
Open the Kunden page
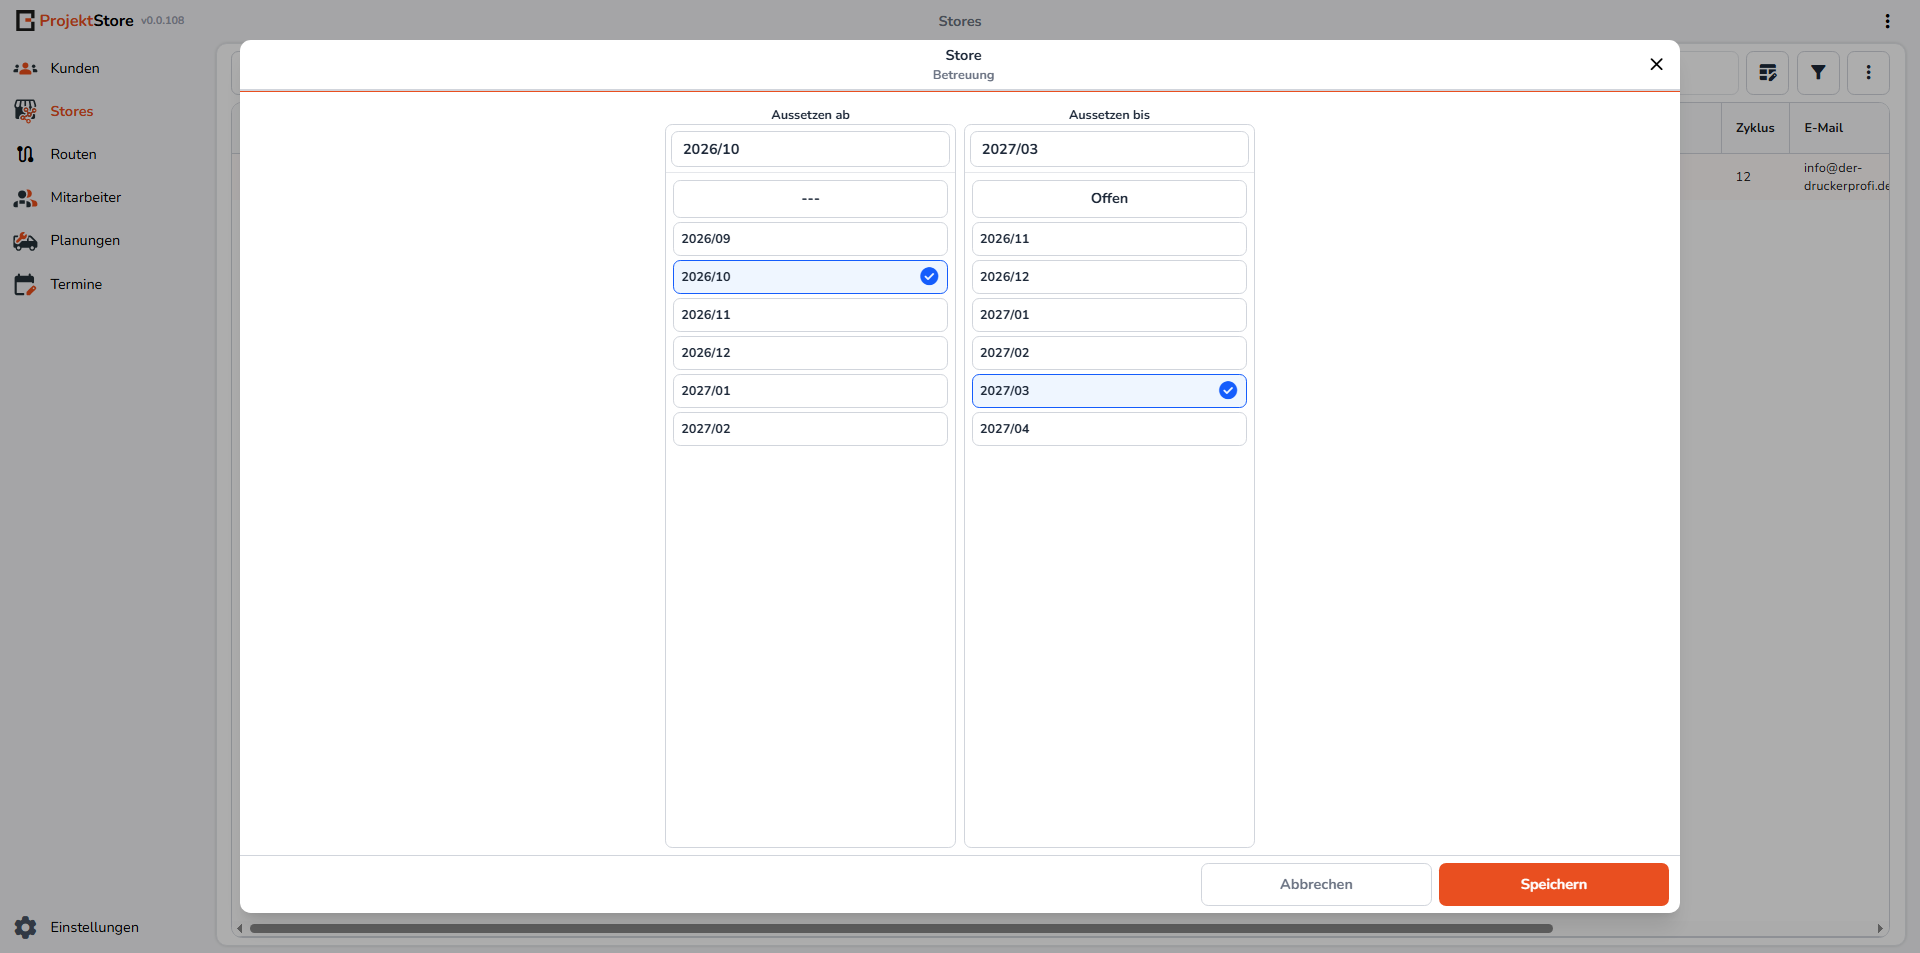pyautogui.click(x=75, y=69)
